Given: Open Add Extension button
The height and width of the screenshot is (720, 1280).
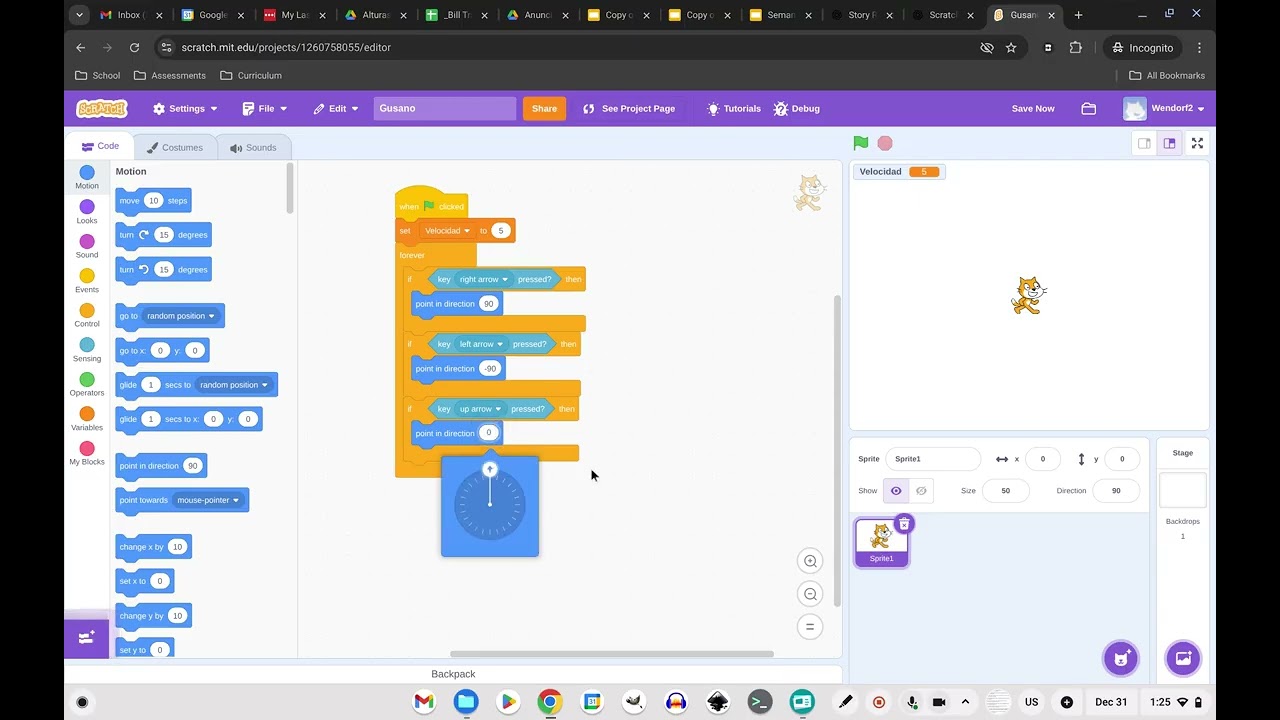Looking at the screenshot, I should 86,636.
